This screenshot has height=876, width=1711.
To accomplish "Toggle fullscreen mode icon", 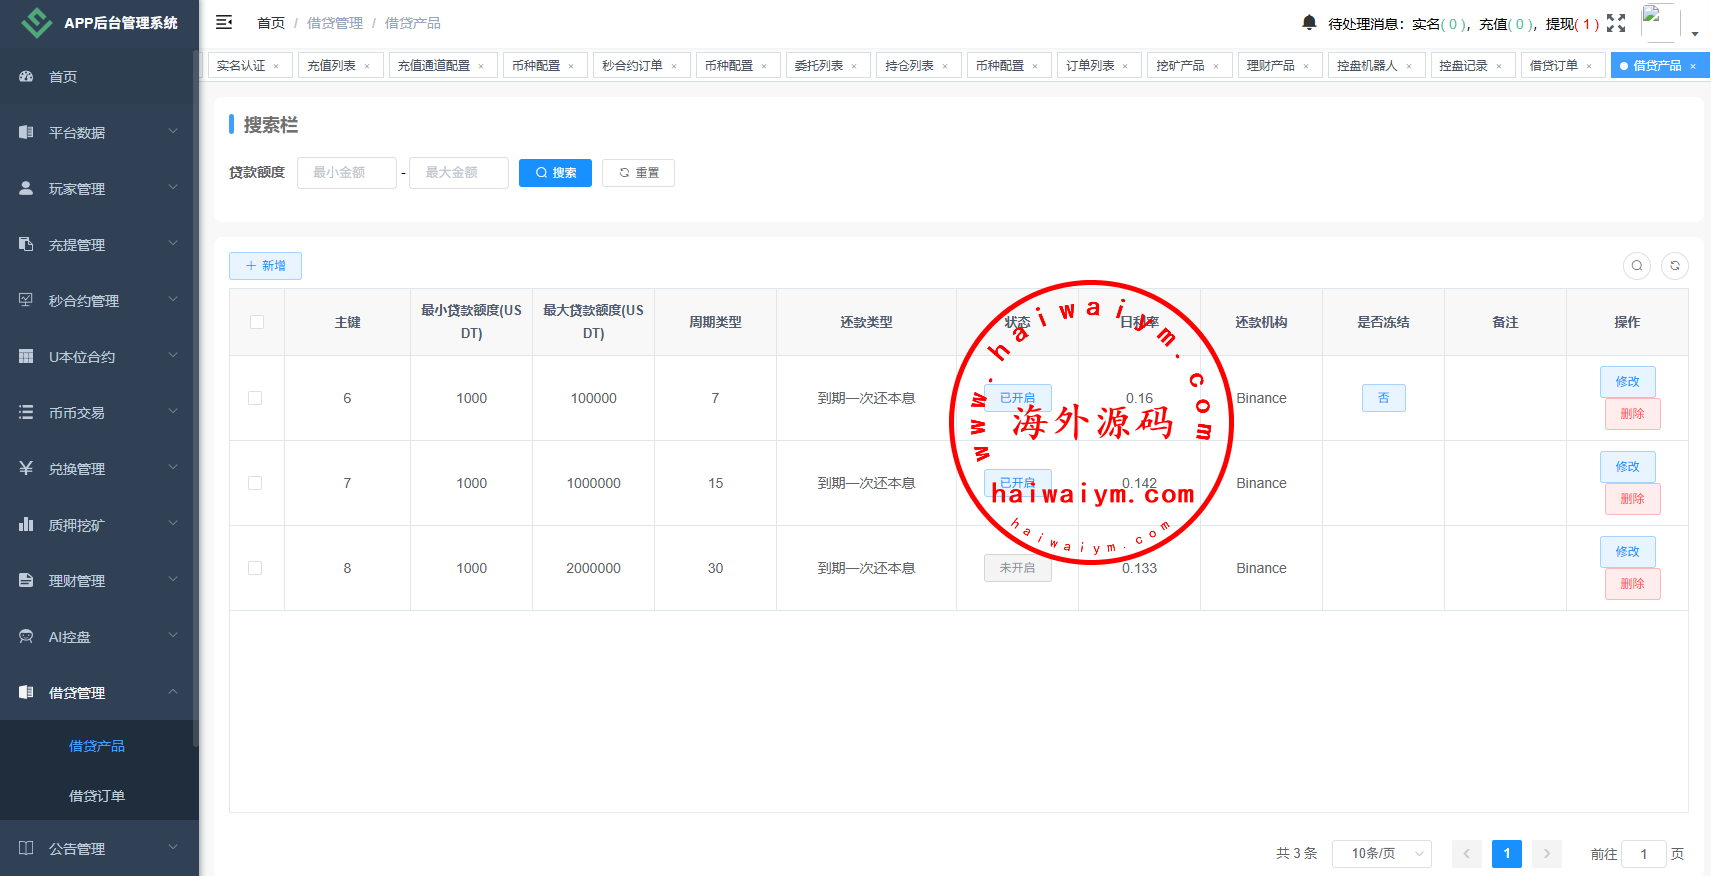I will pyautogui.click(x=1616, y=23).
